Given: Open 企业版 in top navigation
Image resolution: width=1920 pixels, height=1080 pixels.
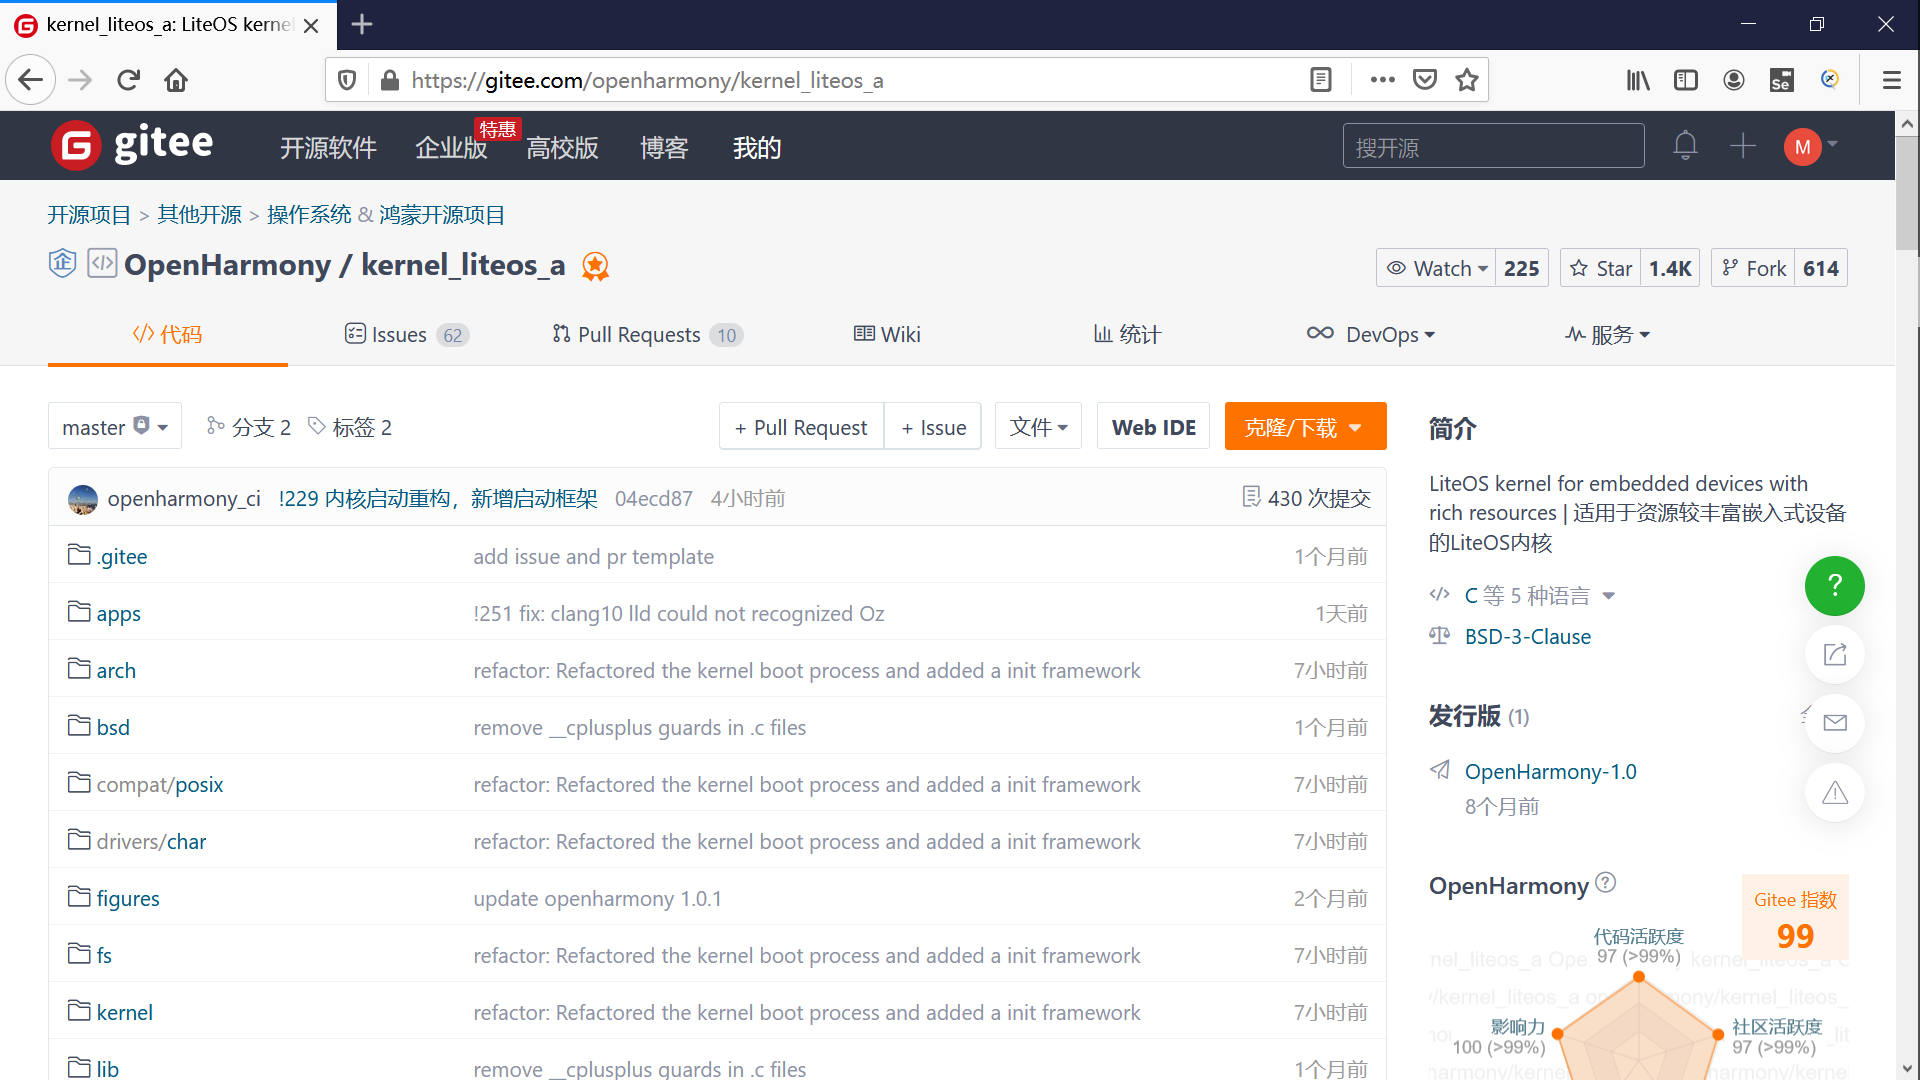Looking at the screenshot, I should [451, 148].
